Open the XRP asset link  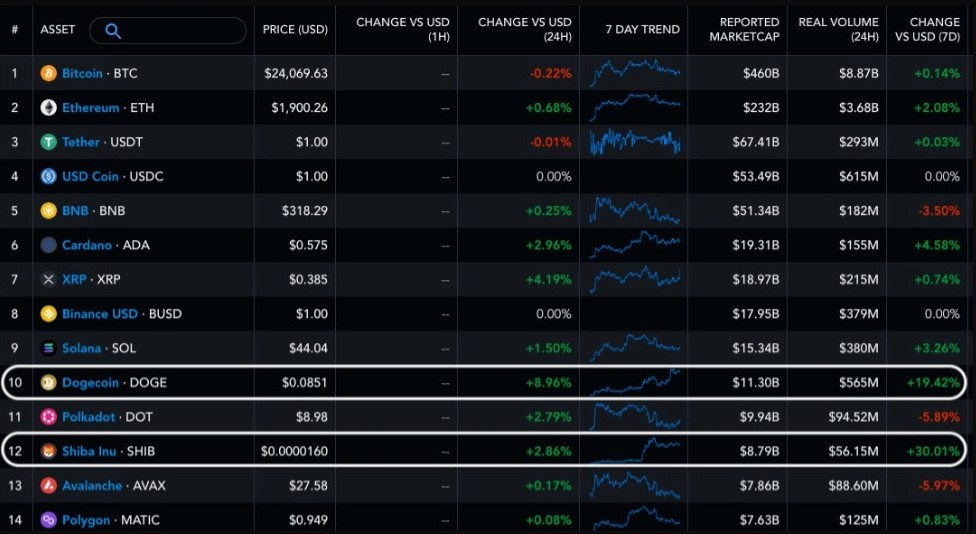pyautogui.click(x=76, y=279)
